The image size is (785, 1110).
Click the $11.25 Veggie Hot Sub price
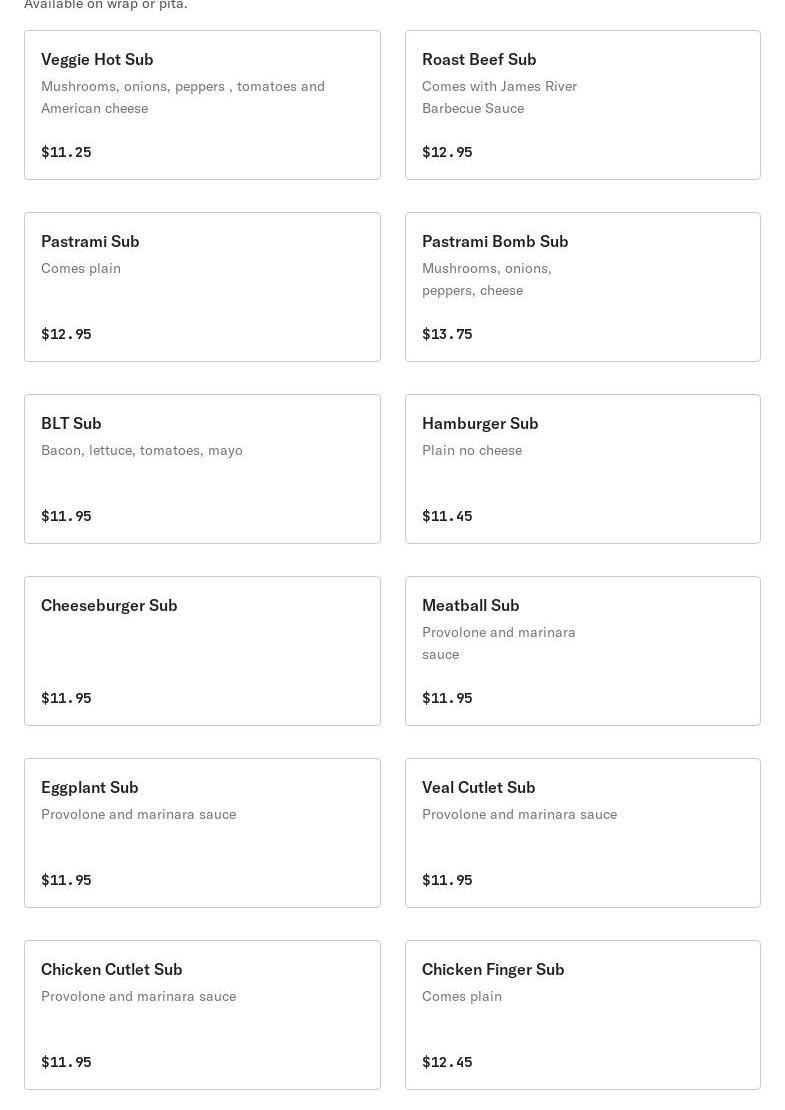pos(66,152)
